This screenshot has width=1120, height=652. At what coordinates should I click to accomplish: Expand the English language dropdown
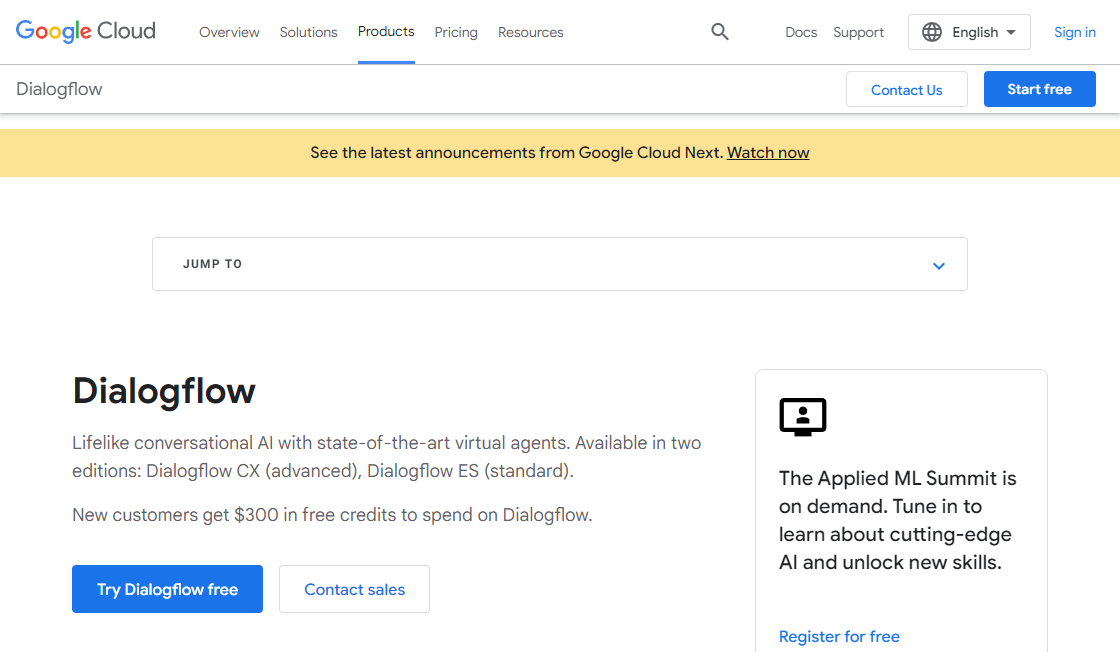pyautogui.click(x=969, y=31)
